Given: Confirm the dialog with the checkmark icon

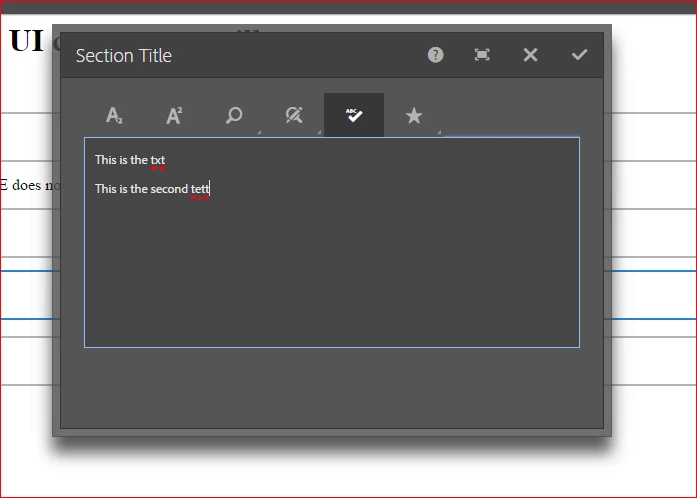Looking at the screenshot, I should [x=580, y=55].
